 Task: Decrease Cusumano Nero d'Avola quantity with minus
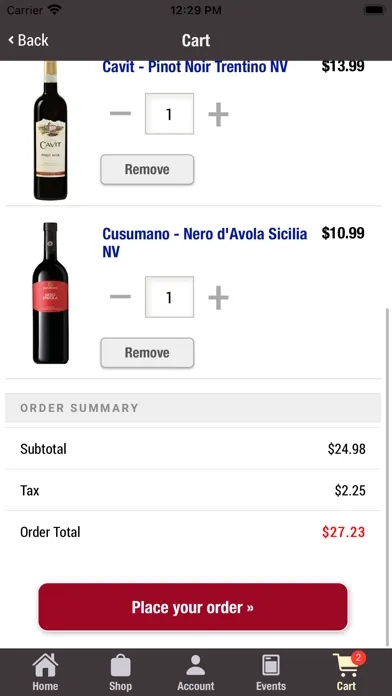pyautogui.click(x=120, y=297)
